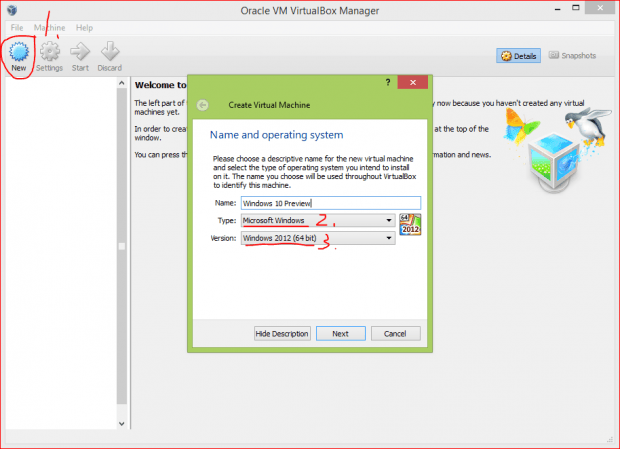Click the "Create Virtual Machine" dialog title
Screen dimensions: 620x449
pyautogui.click(x=269, y=105)
